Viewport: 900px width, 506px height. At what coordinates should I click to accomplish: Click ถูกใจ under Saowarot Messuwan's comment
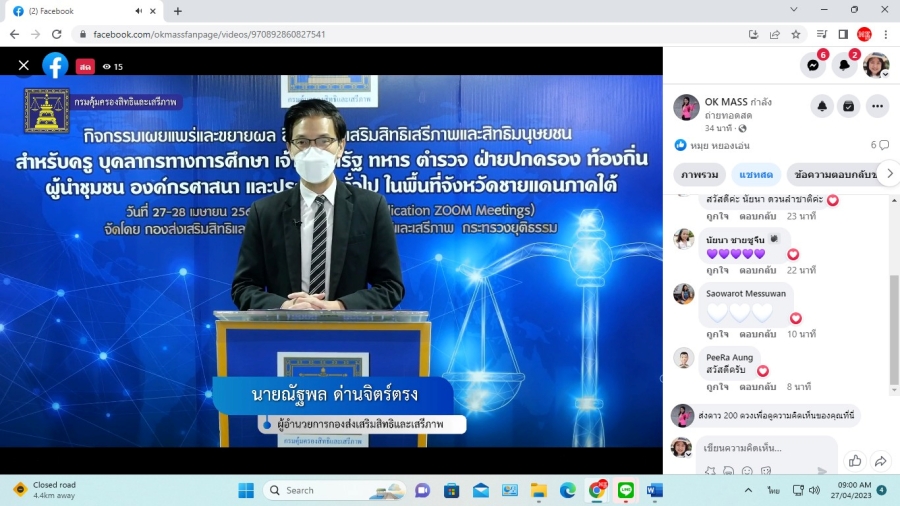tap(717, 334)
